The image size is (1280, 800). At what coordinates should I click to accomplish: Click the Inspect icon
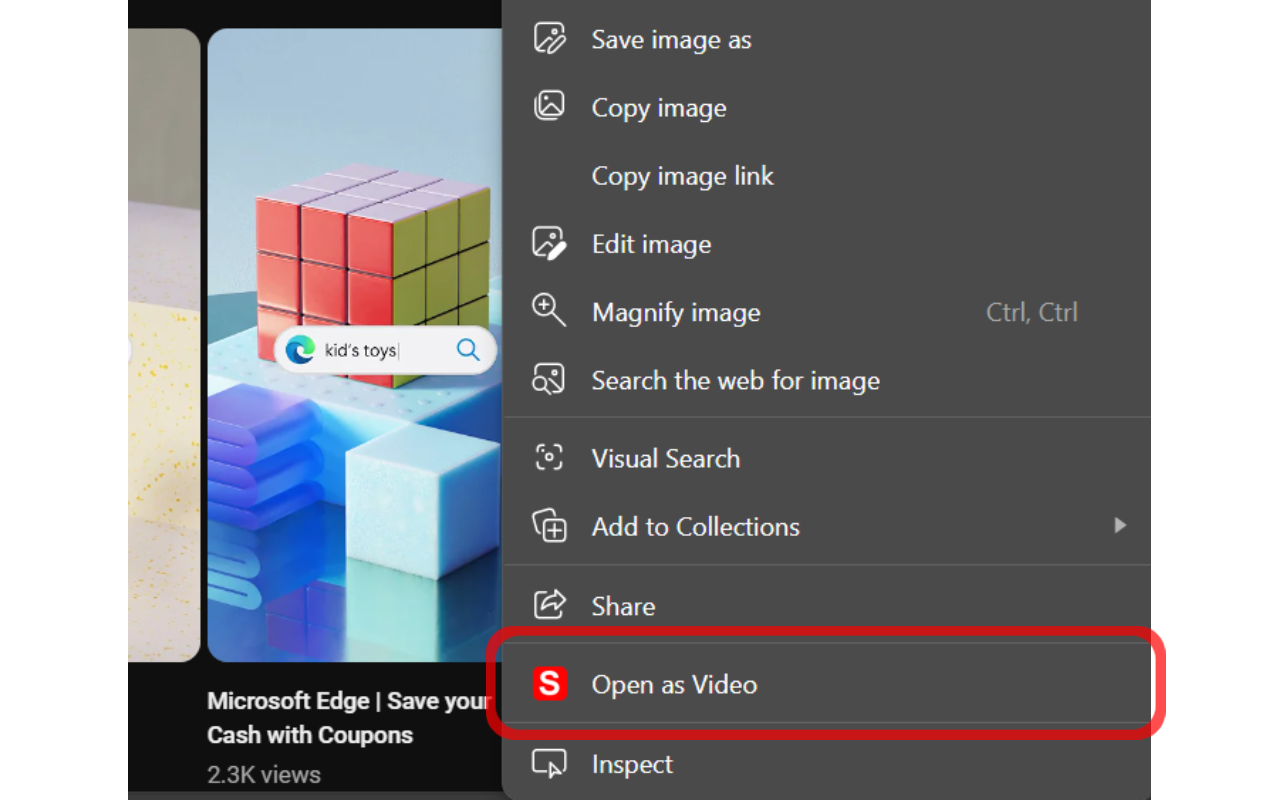[549, 764]
